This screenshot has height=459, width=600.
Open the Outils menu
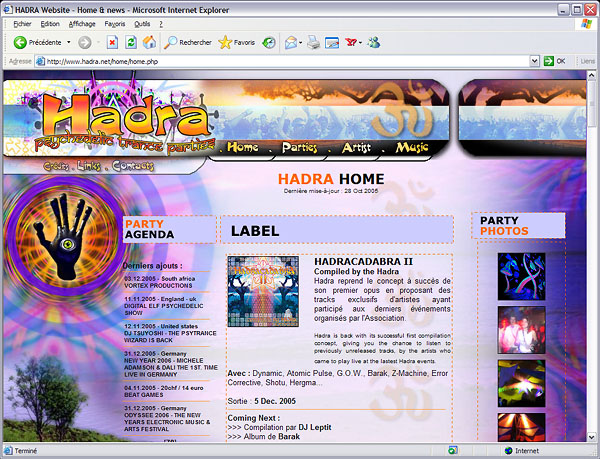click(142, 24)
